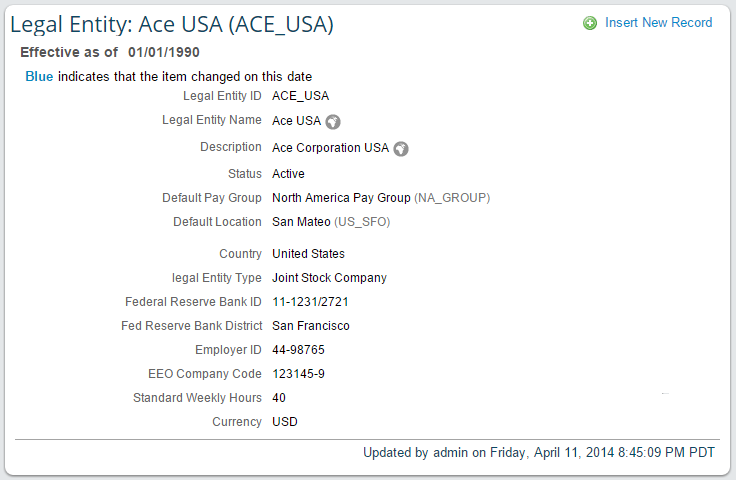Open translations icon beside Legal Entity Name
Screen dimensions: 736x480
334,122
